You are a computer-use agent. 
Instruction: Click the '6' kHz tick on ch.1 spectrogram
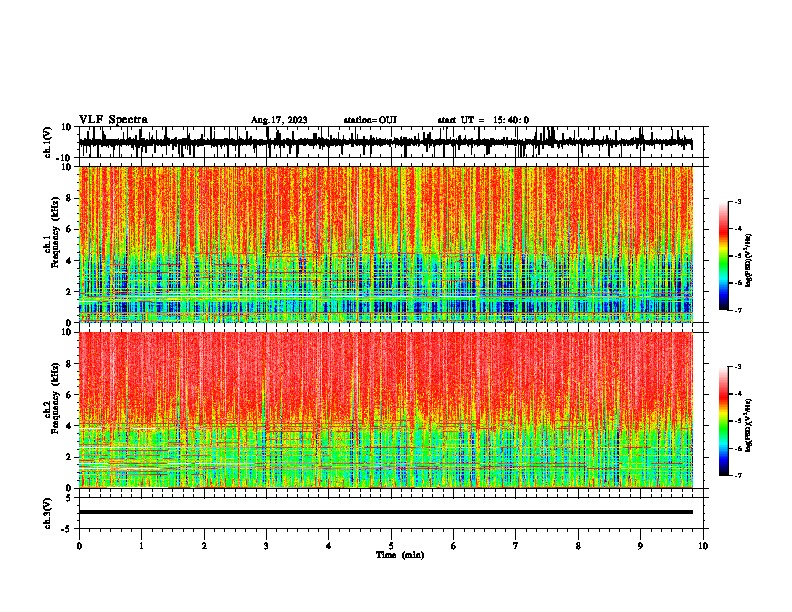point(70,229)
